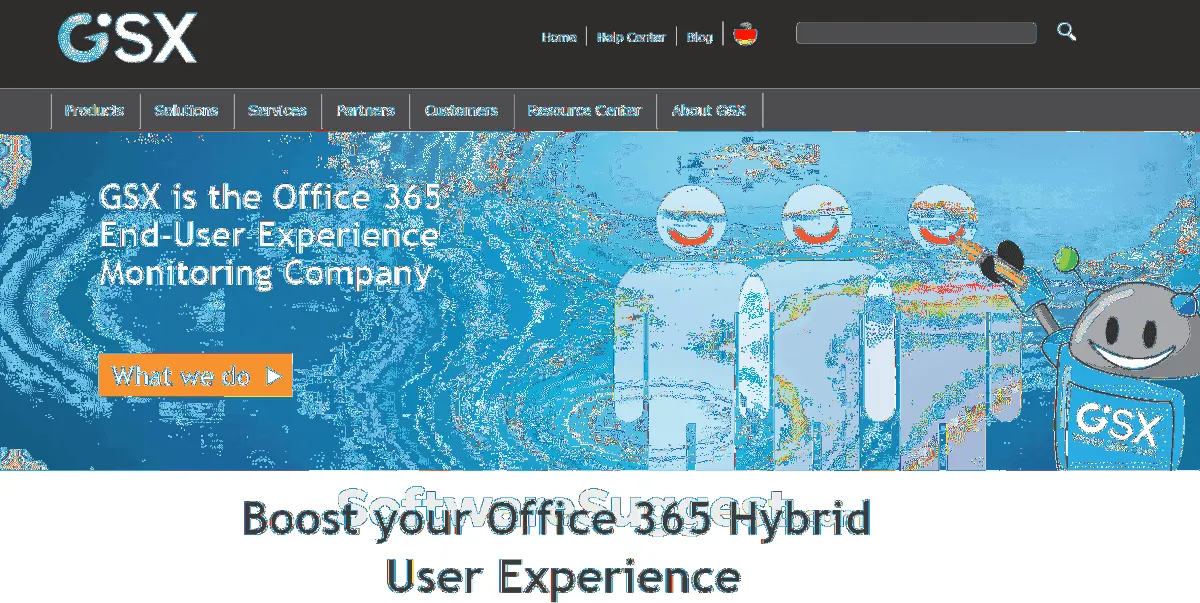1200x603 pixels.
Task: Click the orange What we do button
Action: (x=195, y=376)
